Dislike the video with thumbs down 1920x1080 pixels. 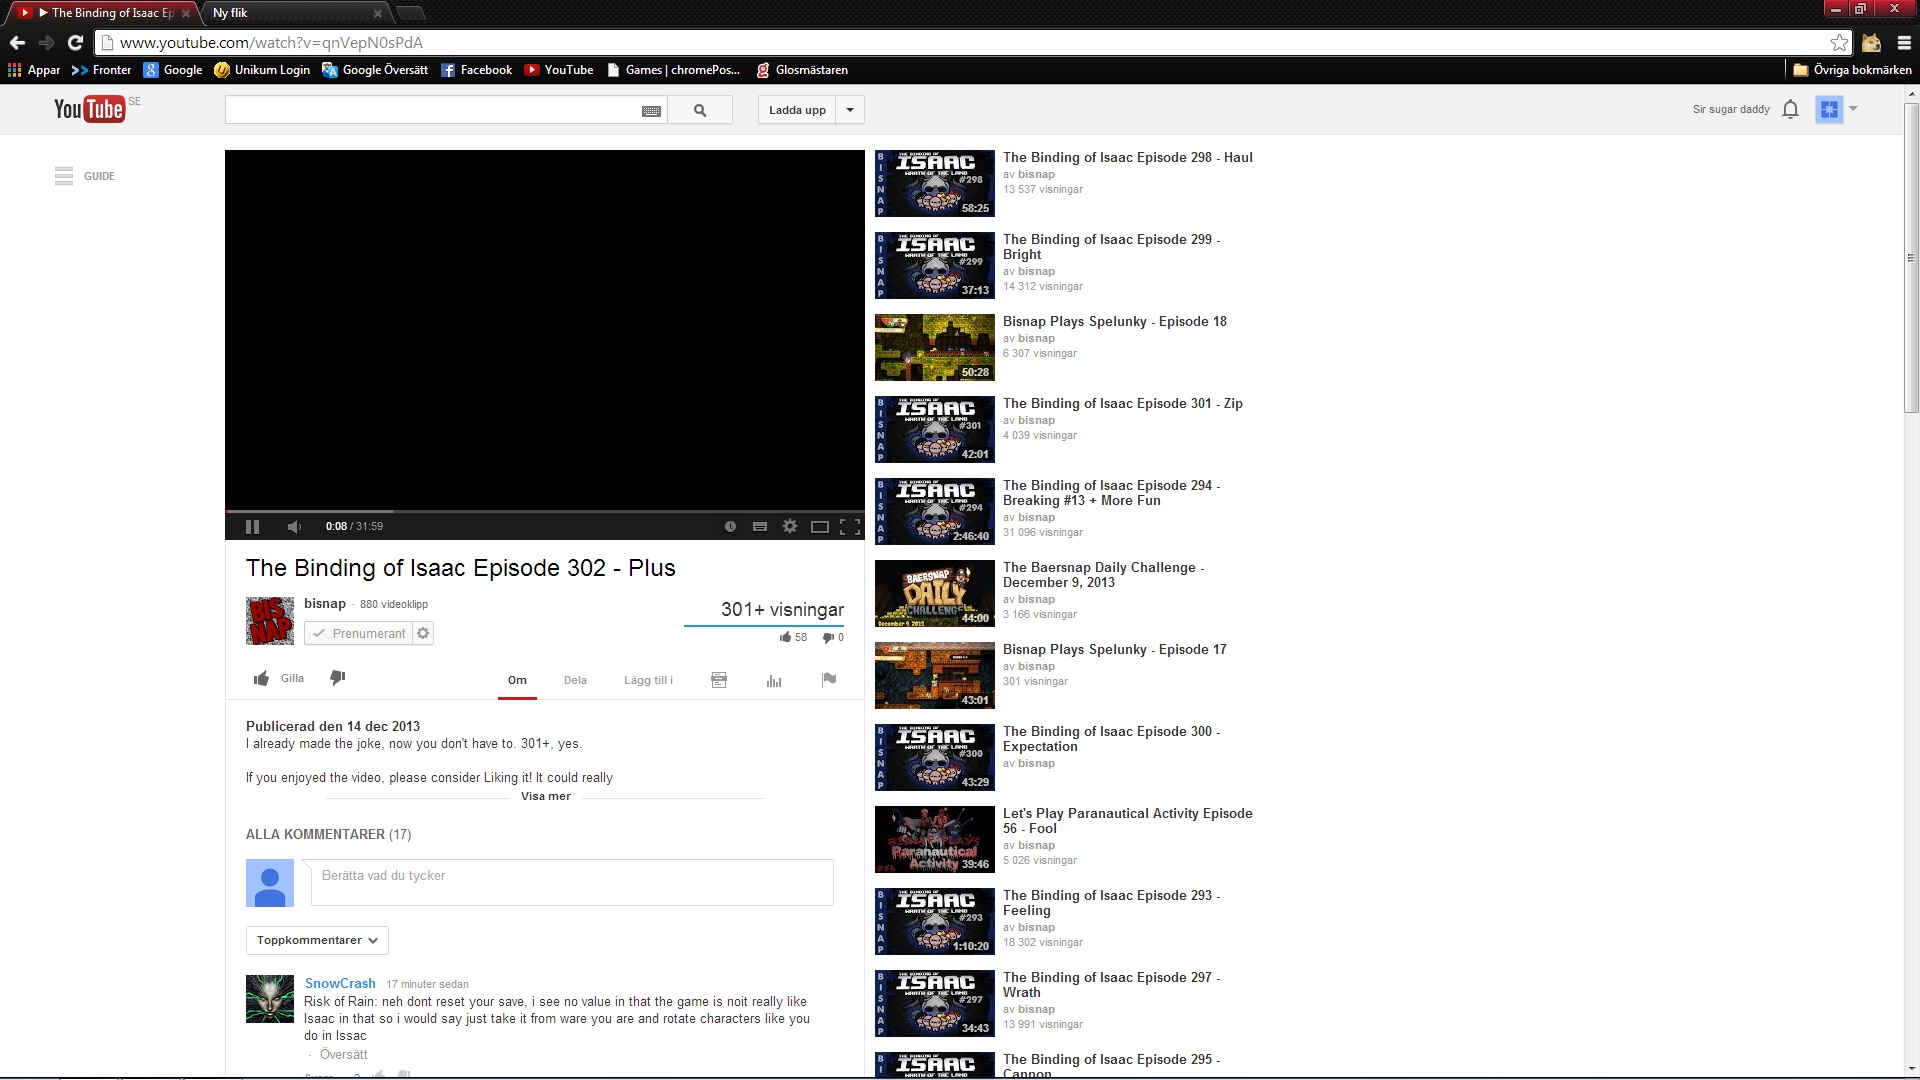[338, 678]
